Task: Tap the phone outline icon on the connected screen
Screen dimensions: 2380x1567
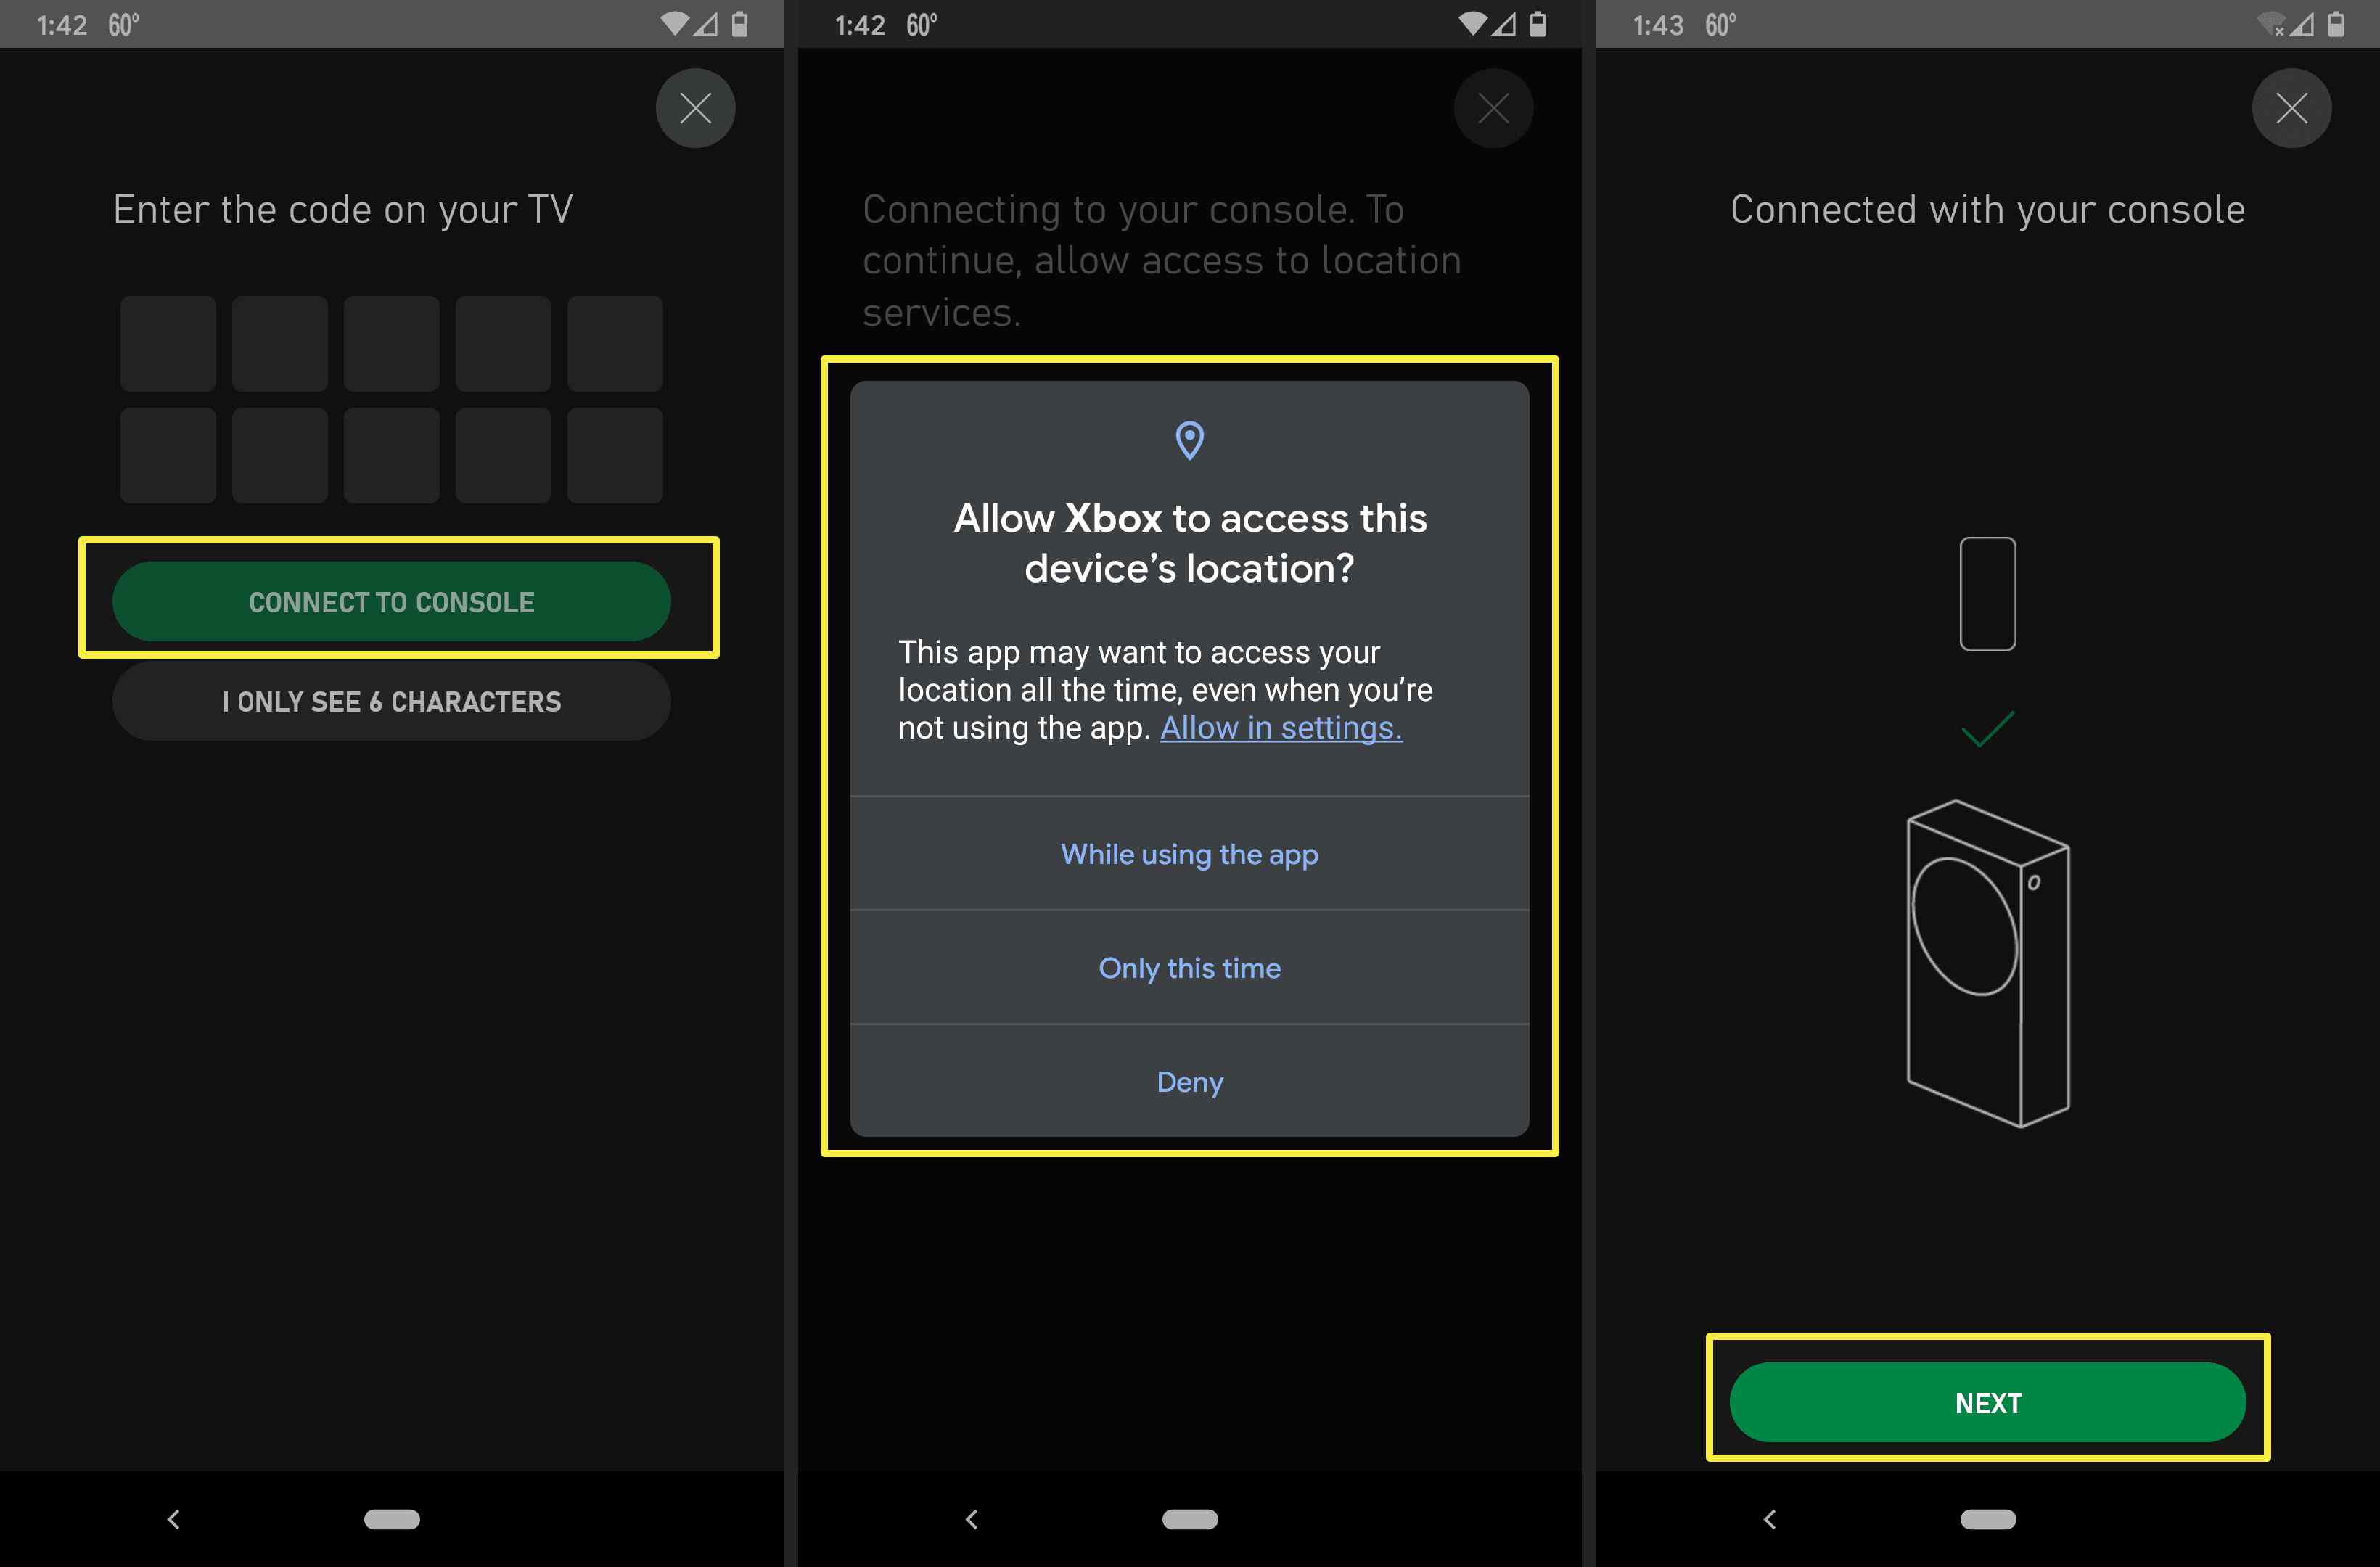Action: (1987, 594)
